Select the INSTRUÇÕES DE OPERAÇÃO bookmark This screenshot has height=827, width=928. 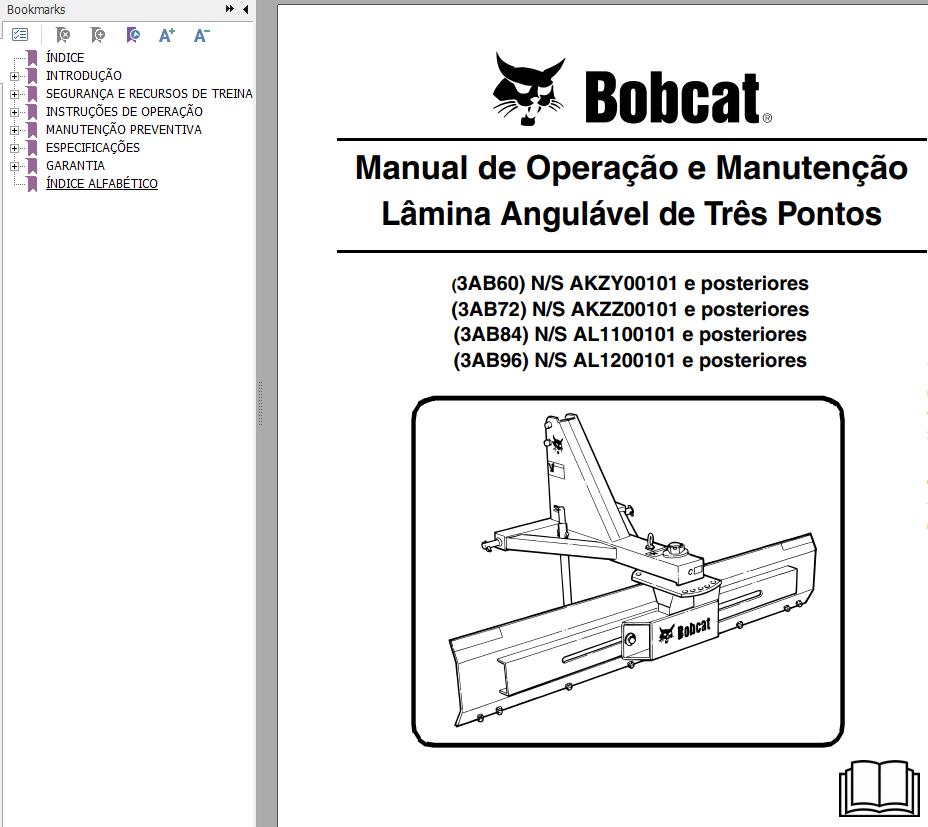124,112
